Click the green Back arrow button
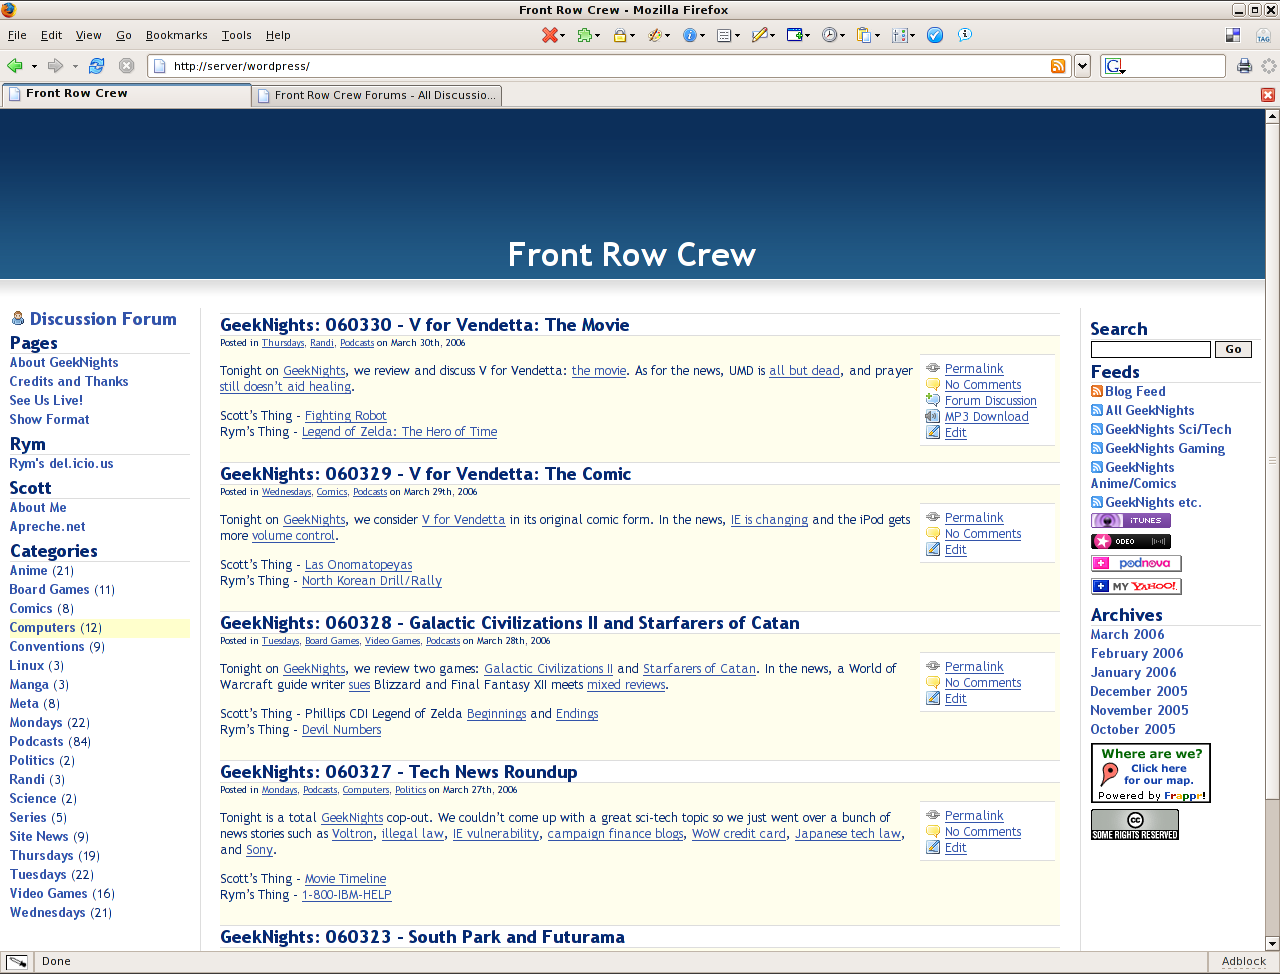 point(15,66)
